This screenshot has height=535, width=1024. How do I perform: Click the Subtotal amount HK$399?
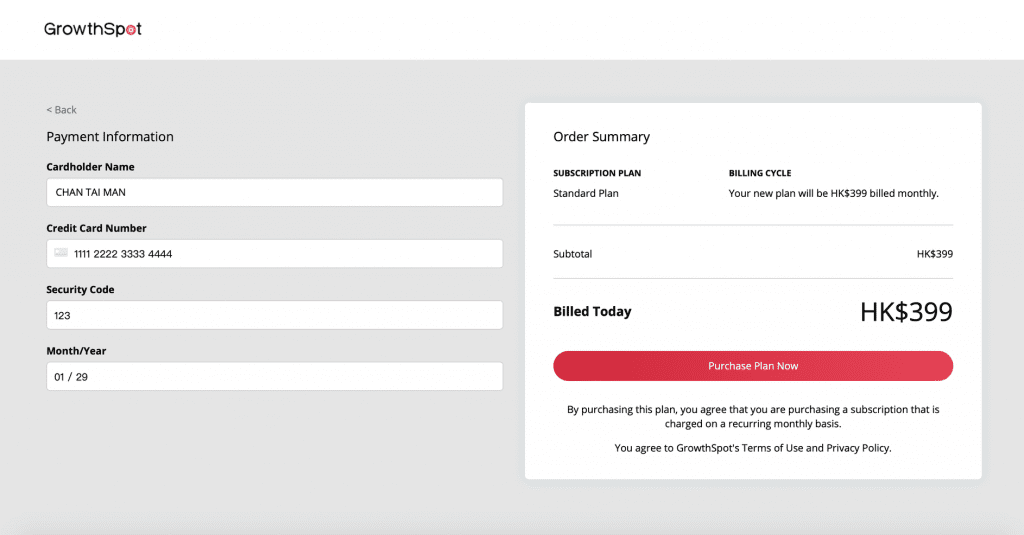coord(935,254)
